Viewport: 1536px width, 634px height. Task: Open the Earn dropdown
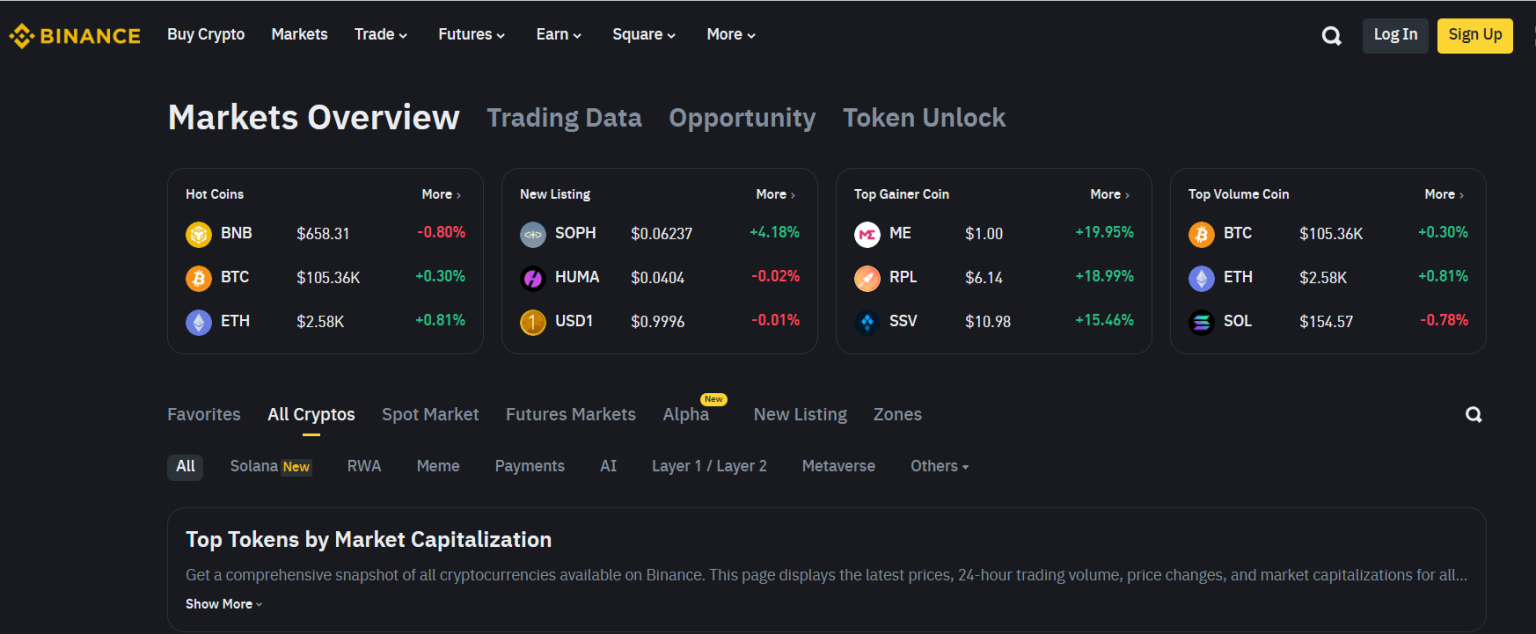point(558,34)
